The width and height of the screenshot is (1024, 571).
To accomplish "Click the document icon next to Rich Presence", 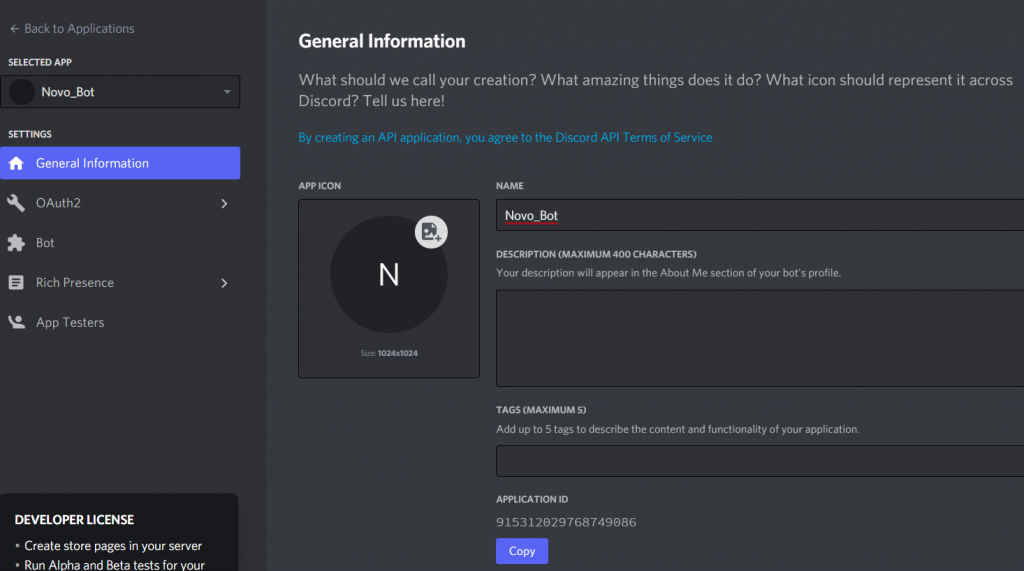I will click(16, 283).
